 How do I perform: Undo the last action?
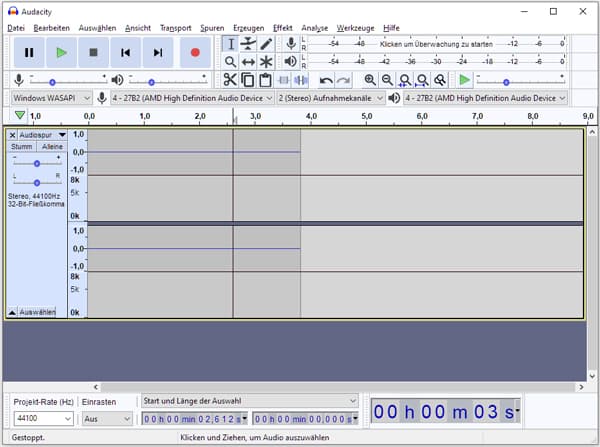[326, 80]
